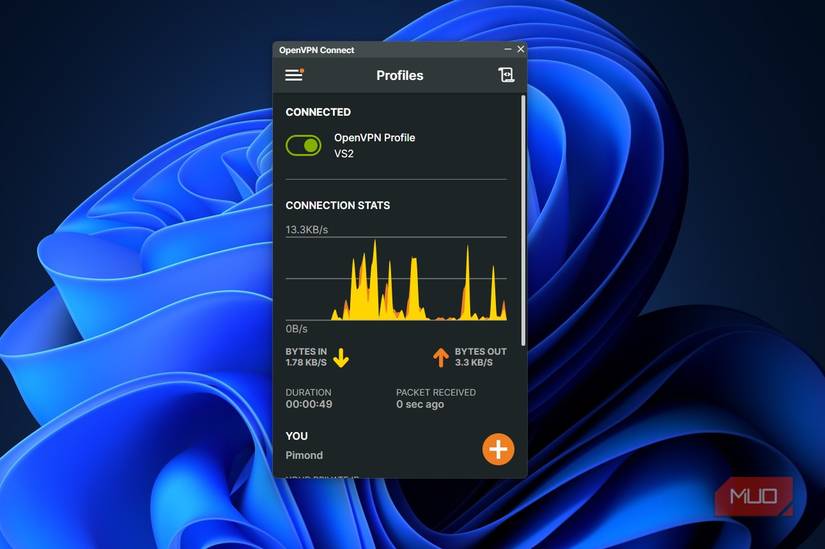
Task: Click the "PACKET RECEIVED" label
Action: coord(436,392)
